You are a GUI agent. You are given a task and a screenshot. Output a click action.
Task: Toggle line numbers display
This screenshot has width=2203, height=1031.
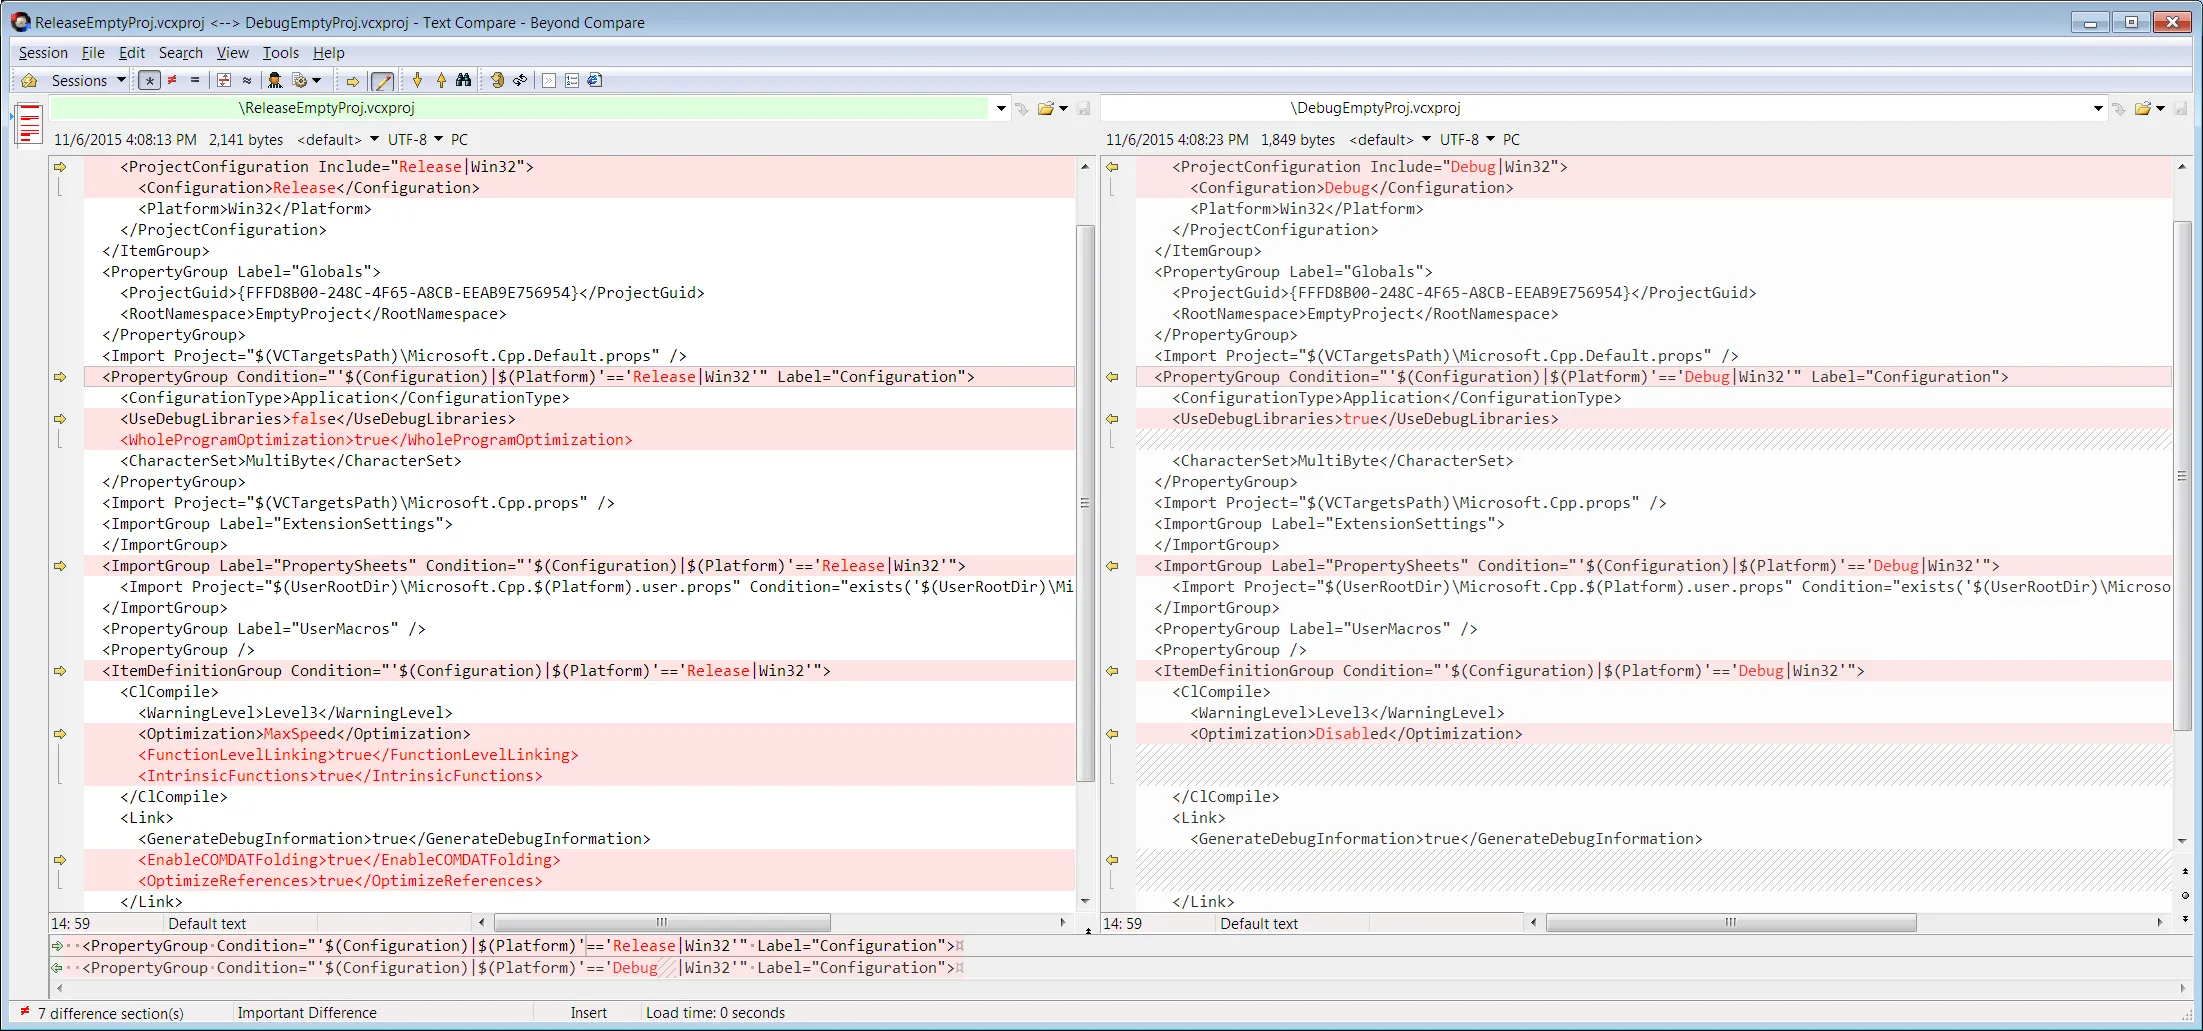(x=572, y=80)
